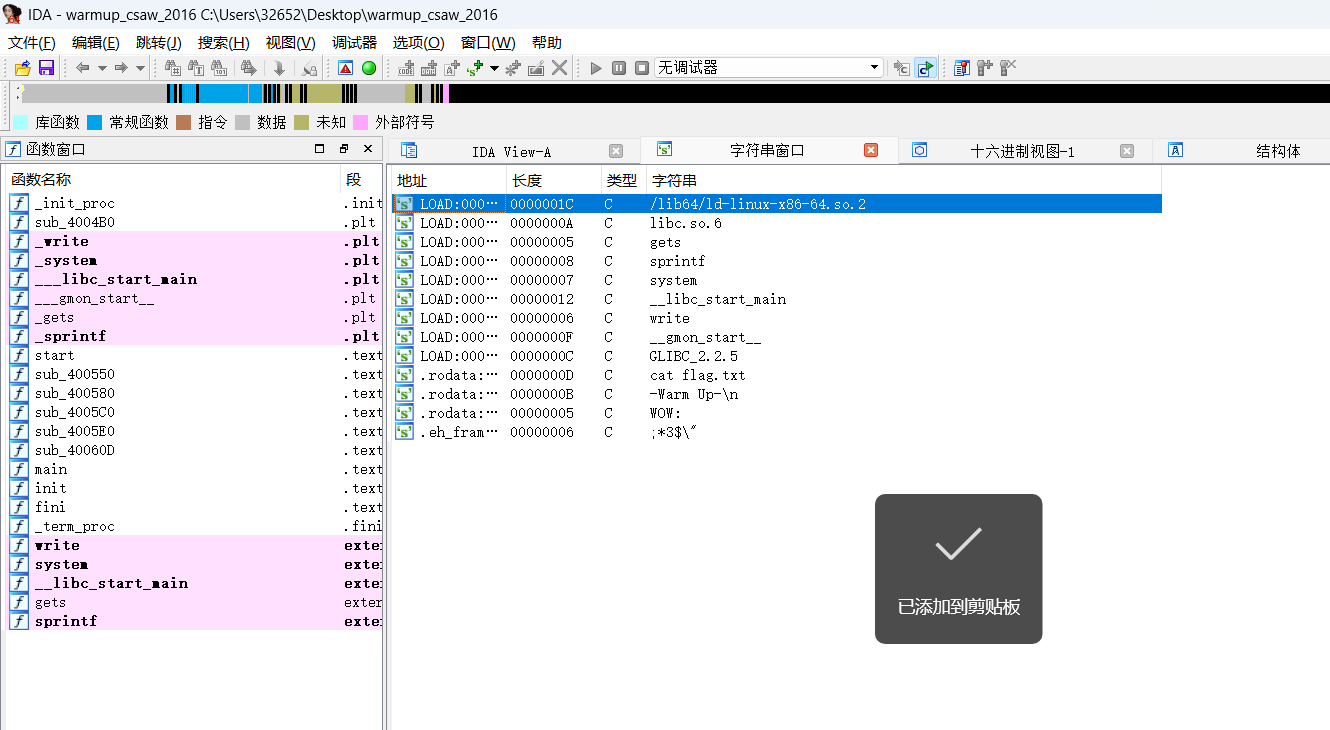Click binoculars with T text search icon
The image size is (1330, 730).
(x=196, y=68)
